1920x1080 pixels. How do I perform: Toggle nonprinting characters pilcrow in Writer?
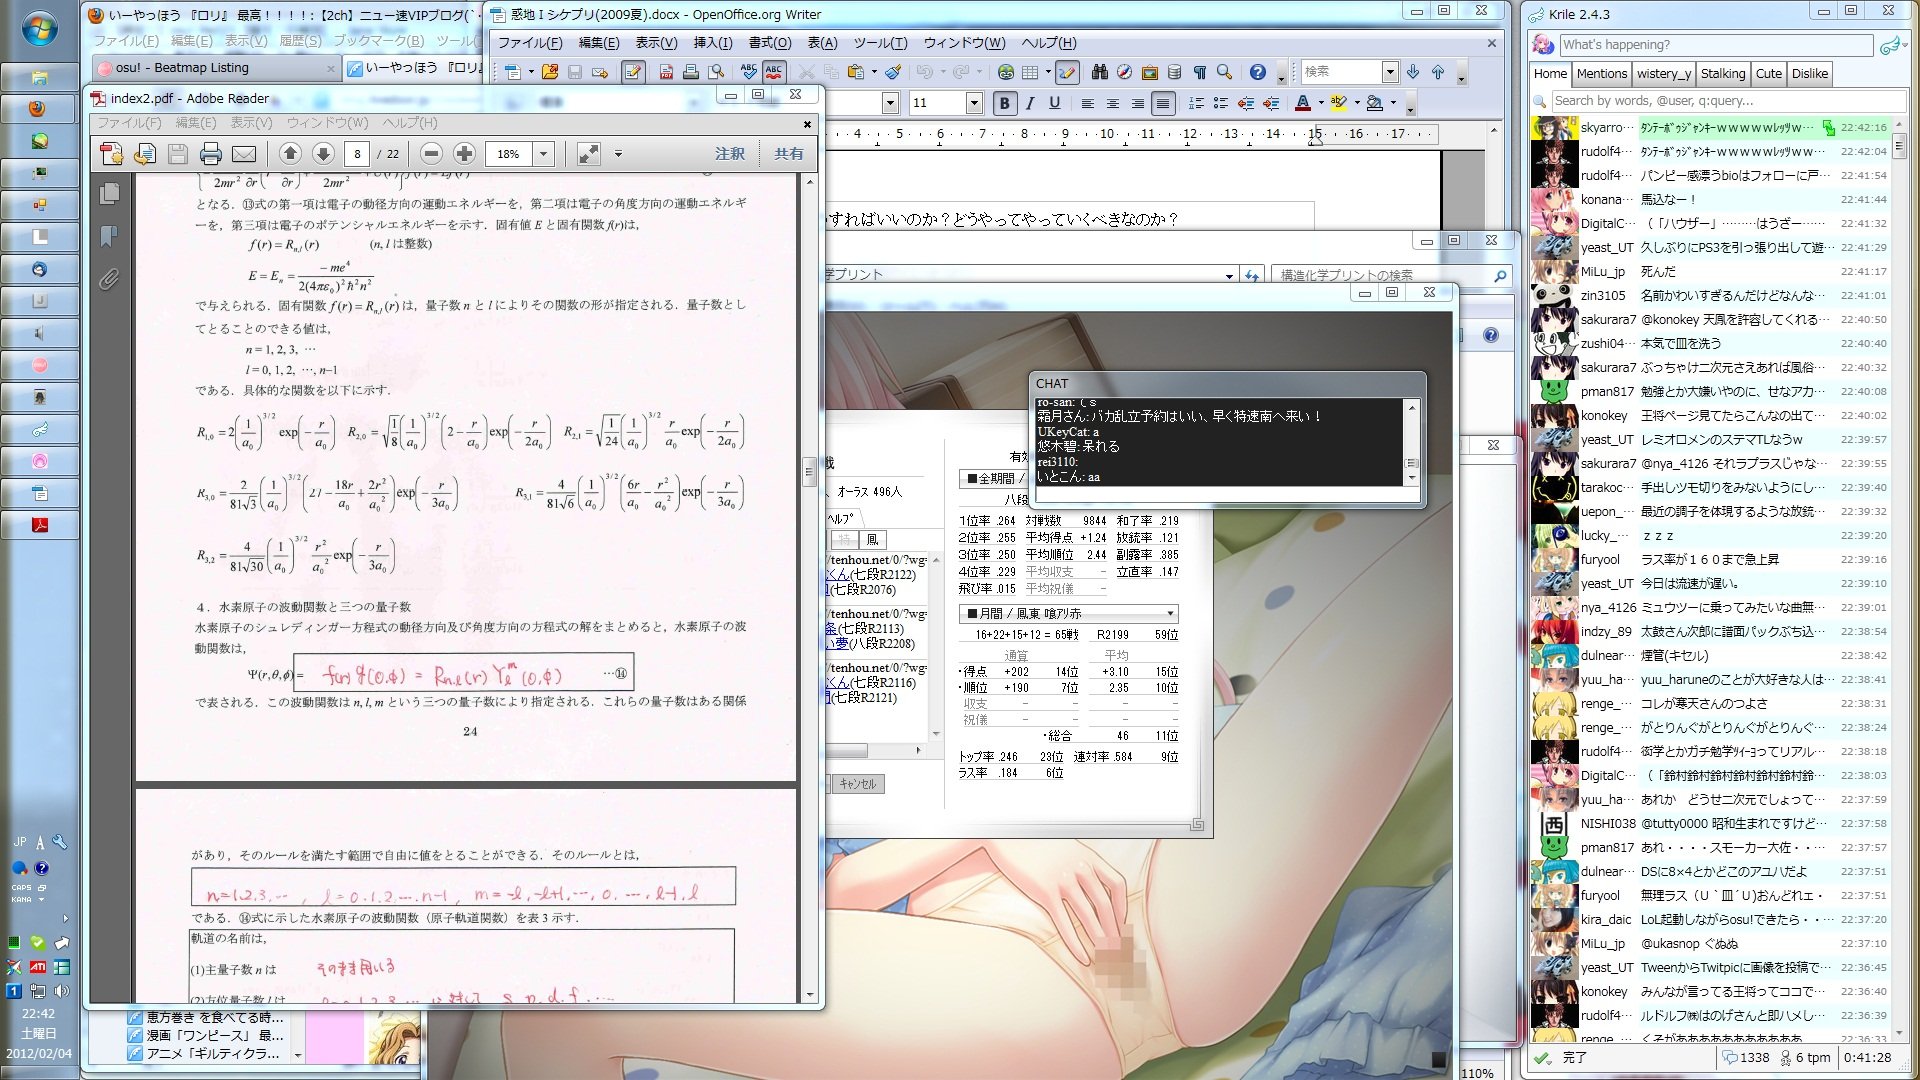(1199, 72)
